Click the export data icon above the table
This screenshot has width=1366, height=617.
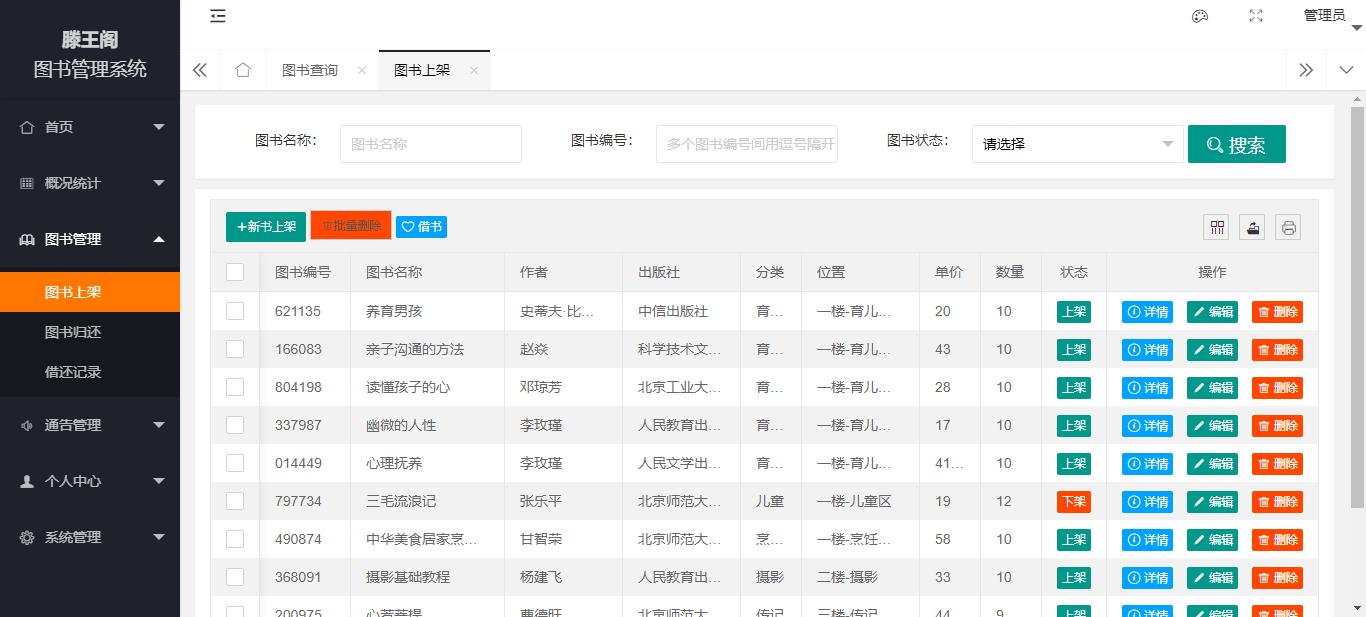point(1252,227)
